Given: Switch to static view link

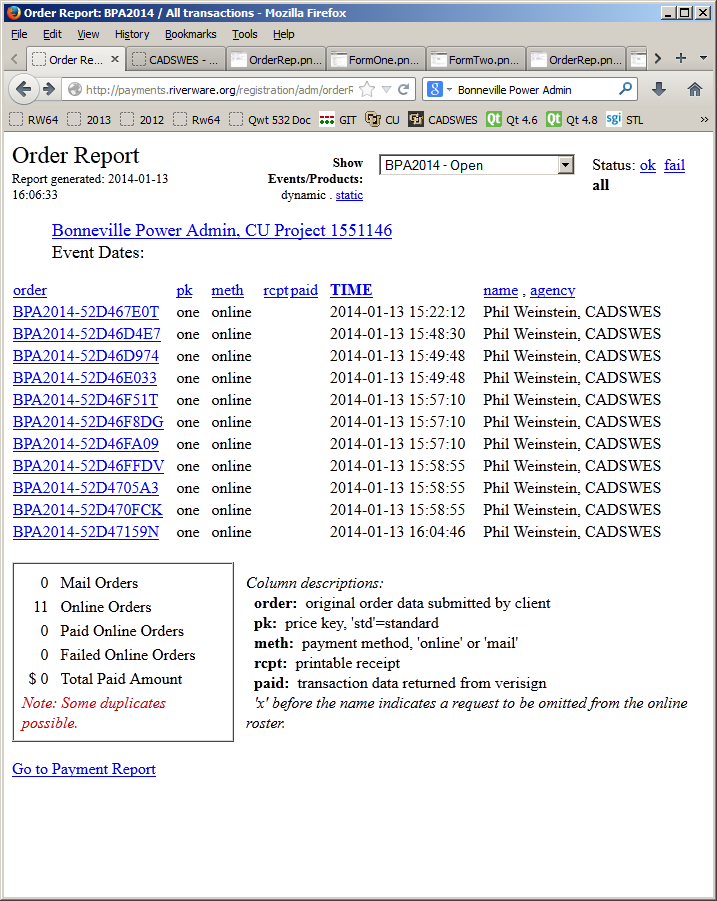Looking at the screenshot, I should coord(349,195).
